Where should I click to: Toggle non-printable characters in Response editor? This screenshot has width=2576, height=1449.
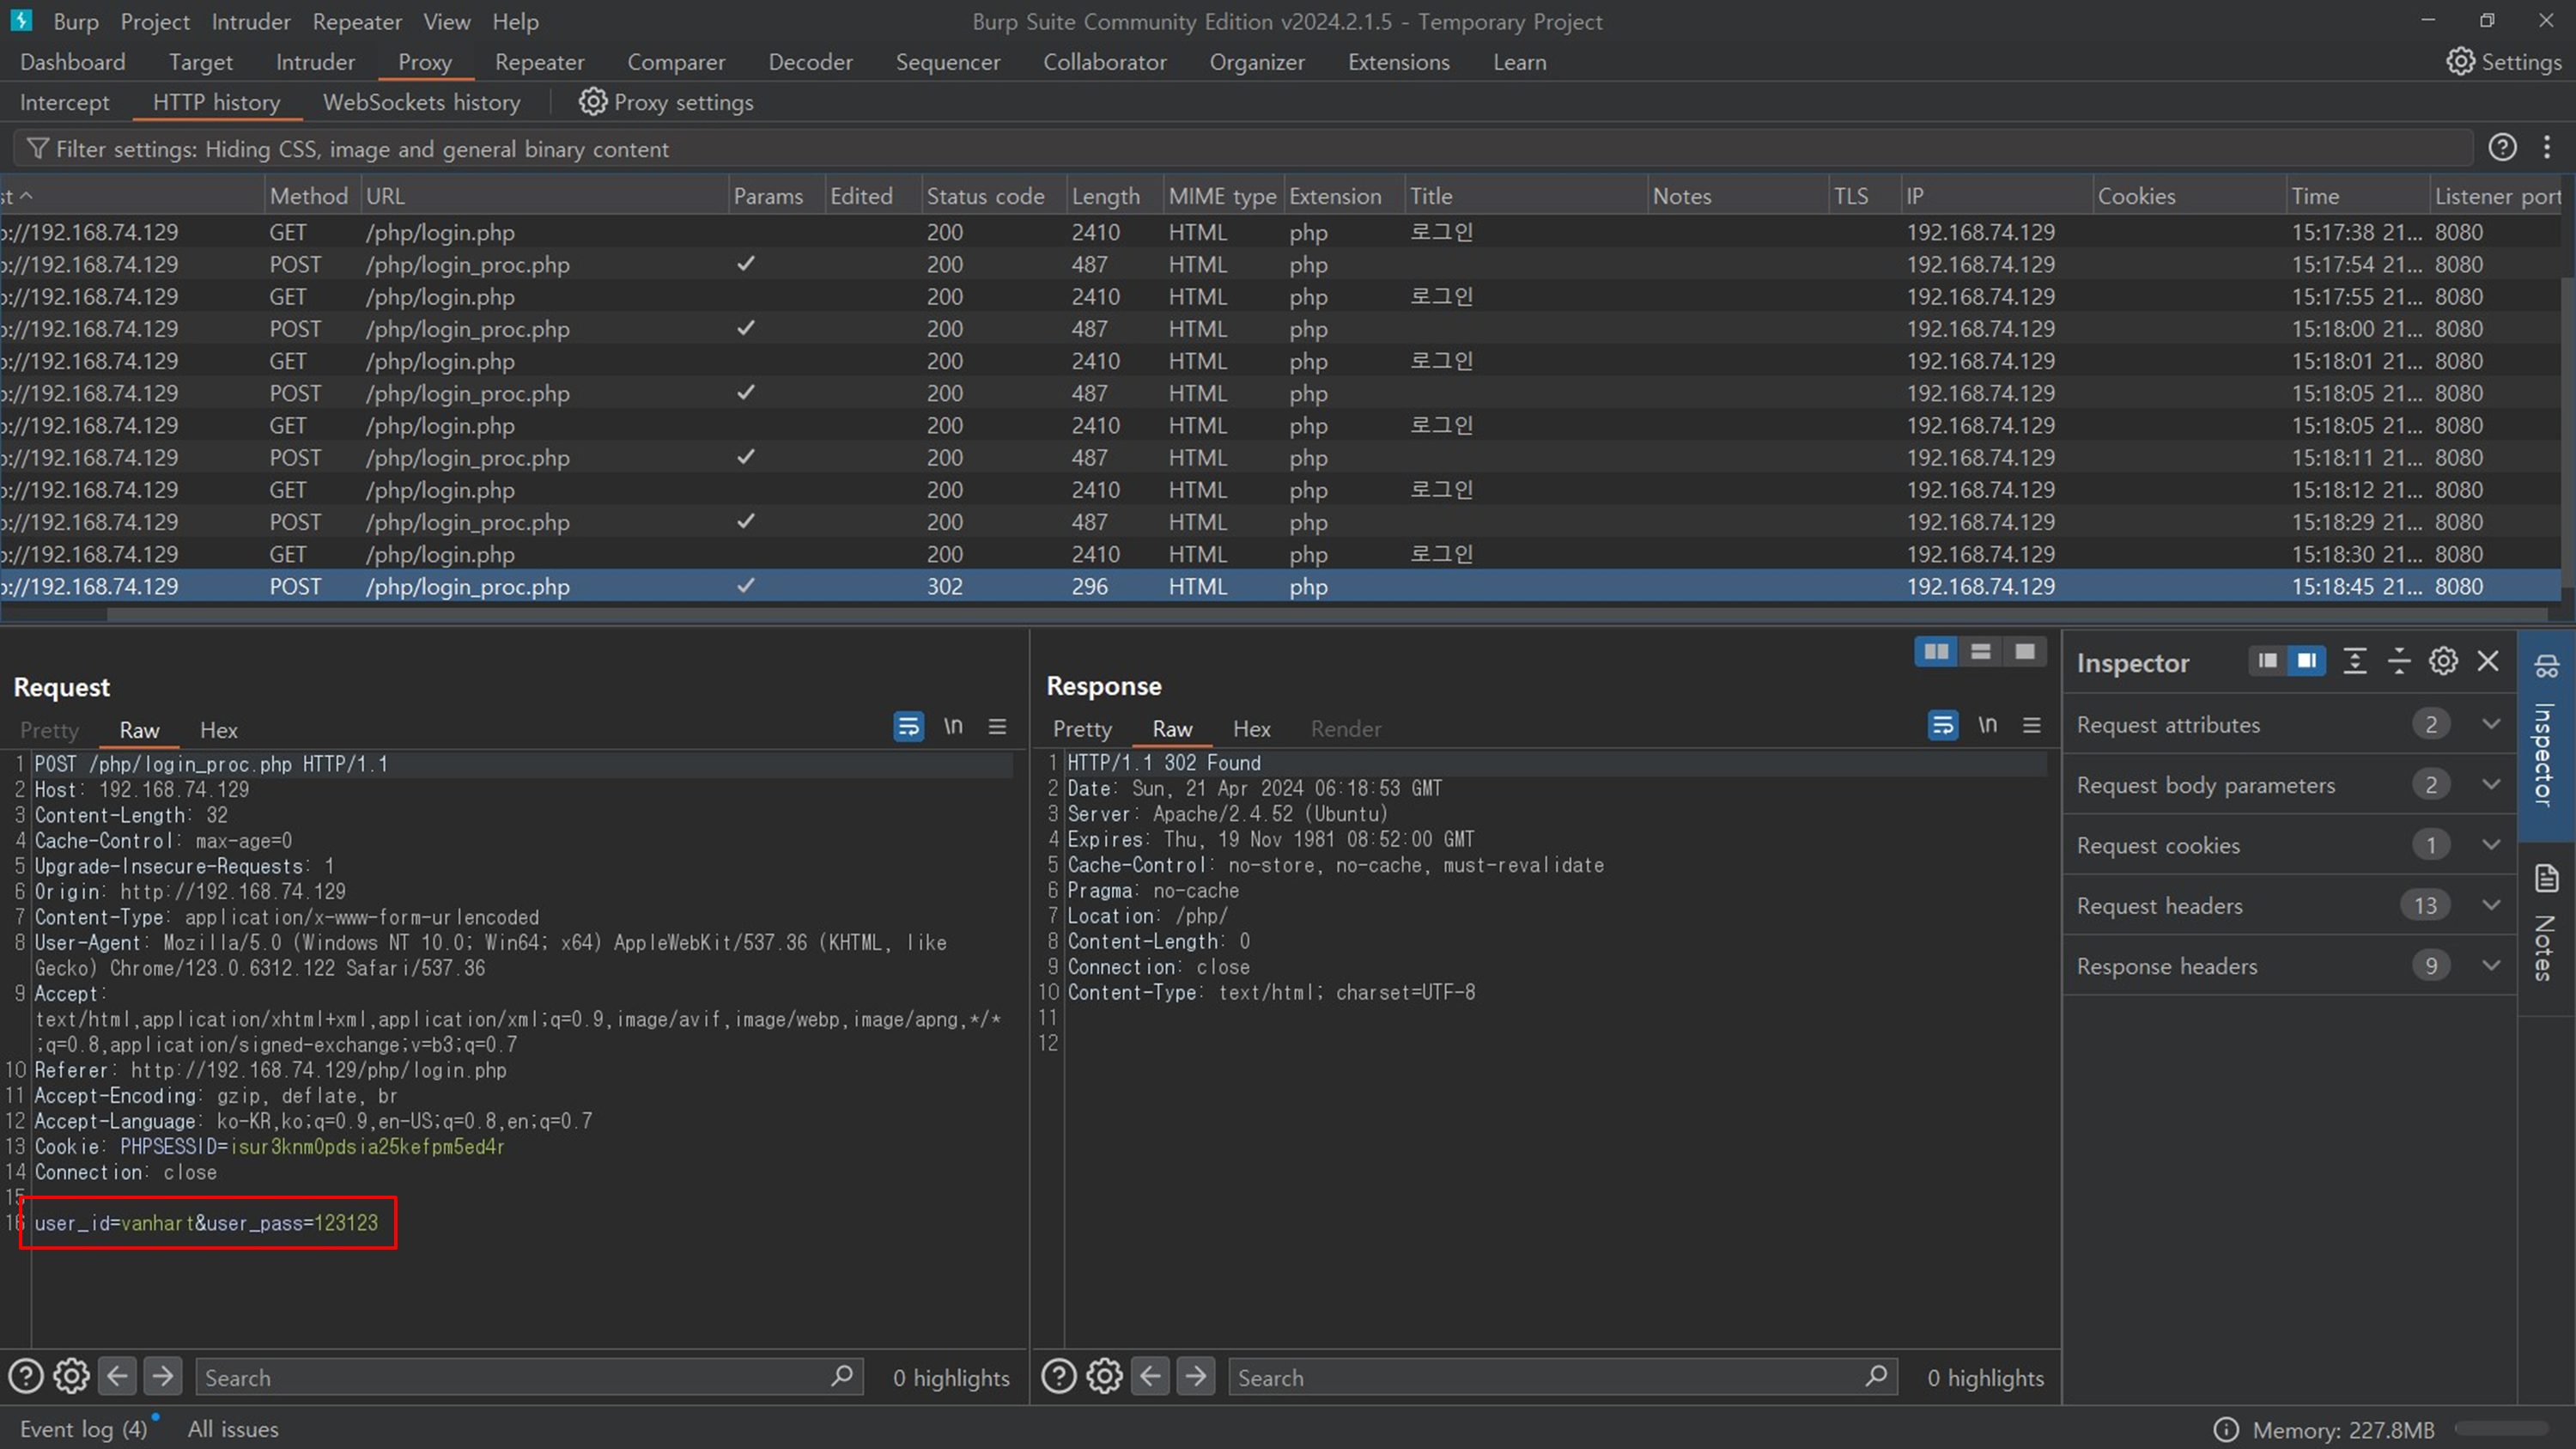tap(1987, 725)
